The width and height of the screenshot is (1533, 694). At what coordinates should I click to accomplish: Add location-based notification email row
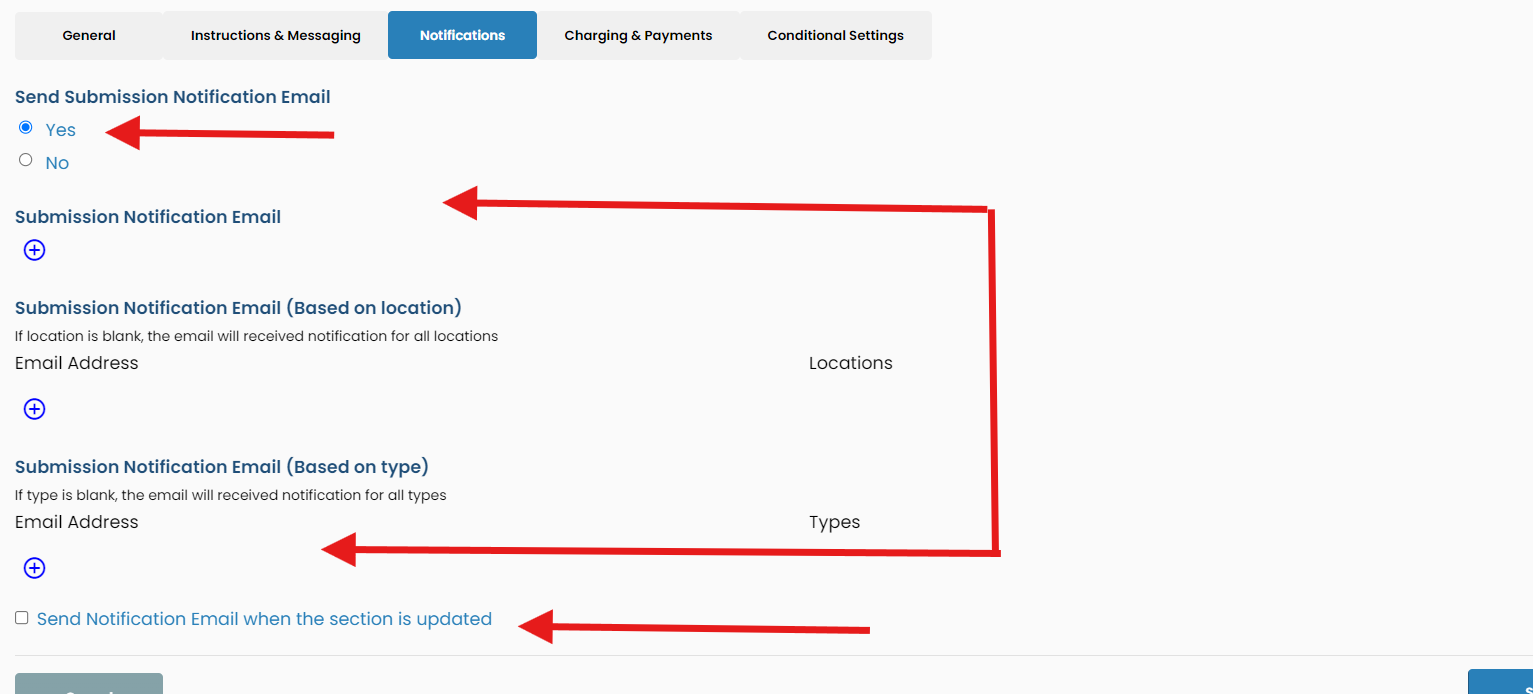click(34, 409)
